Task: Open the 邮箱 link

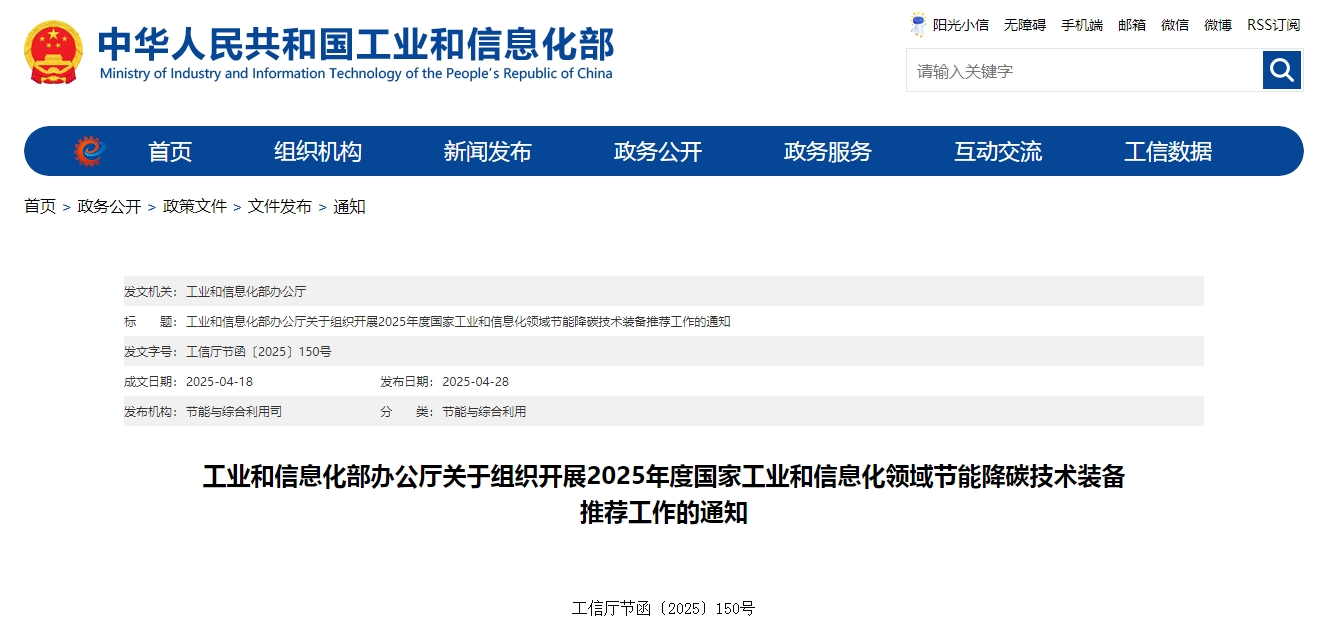Action: point(1132,25)
